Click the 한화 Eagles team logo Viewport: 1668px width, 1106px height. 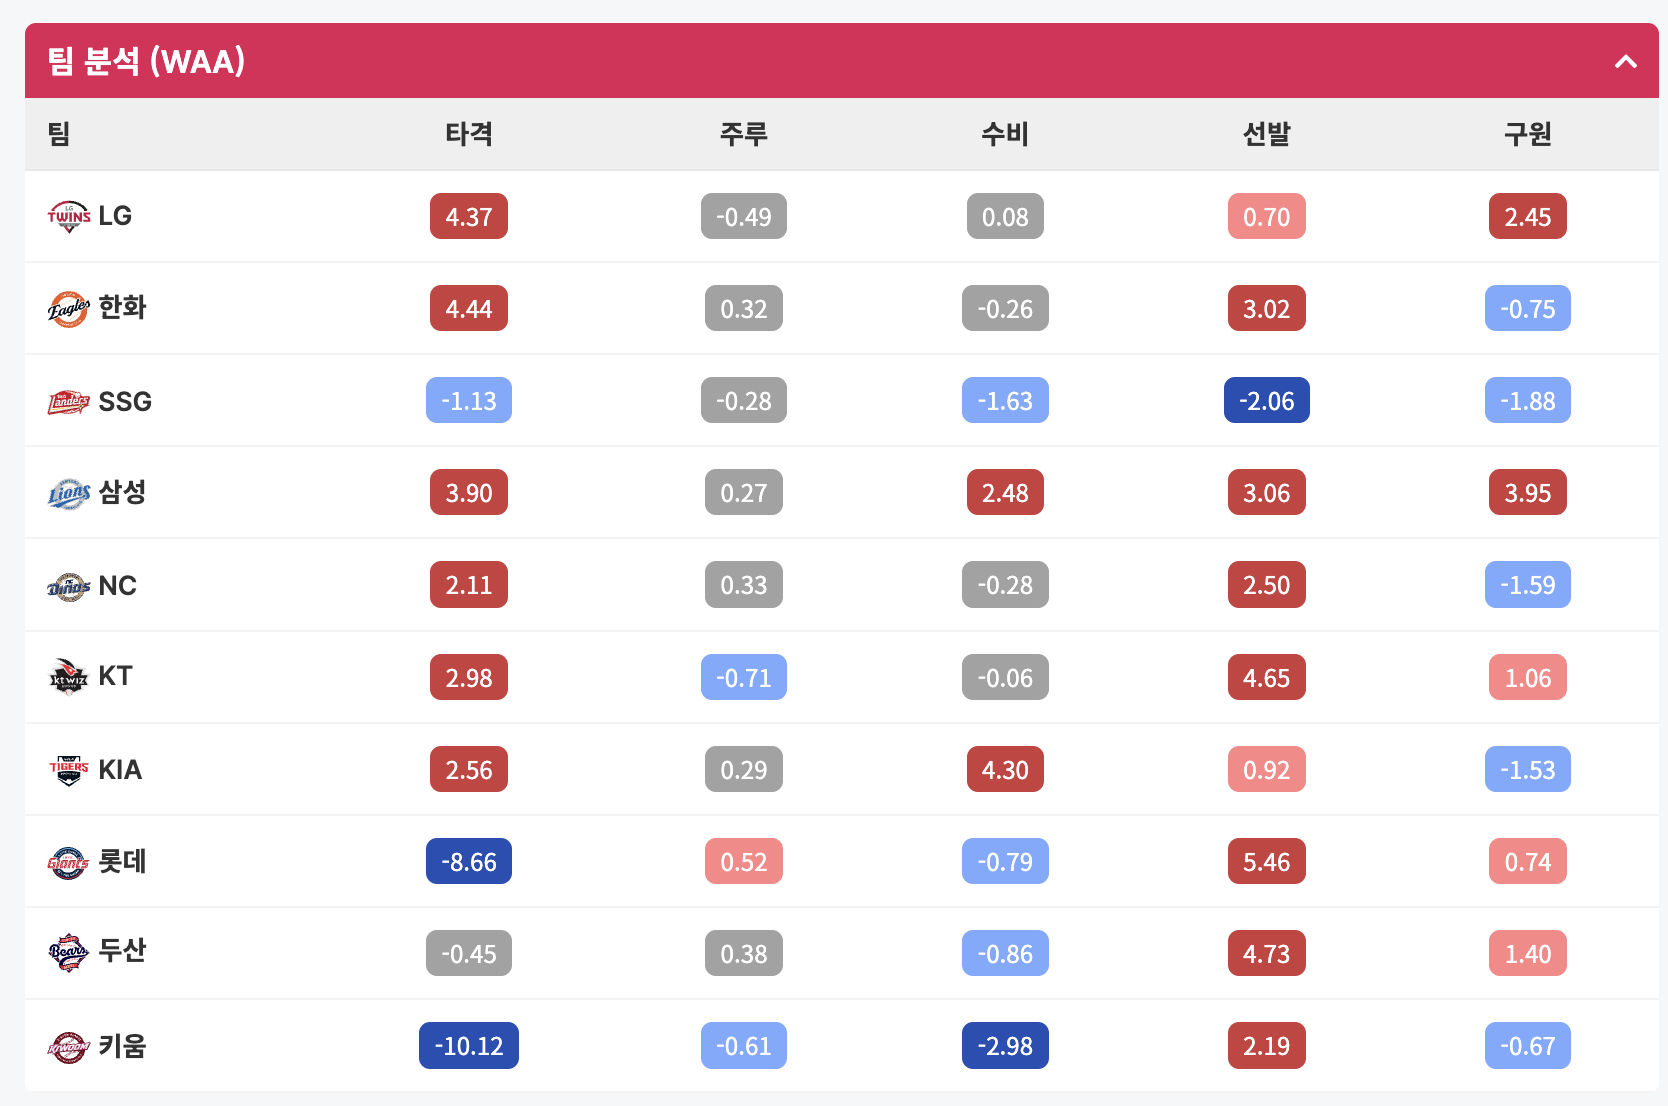69,308
